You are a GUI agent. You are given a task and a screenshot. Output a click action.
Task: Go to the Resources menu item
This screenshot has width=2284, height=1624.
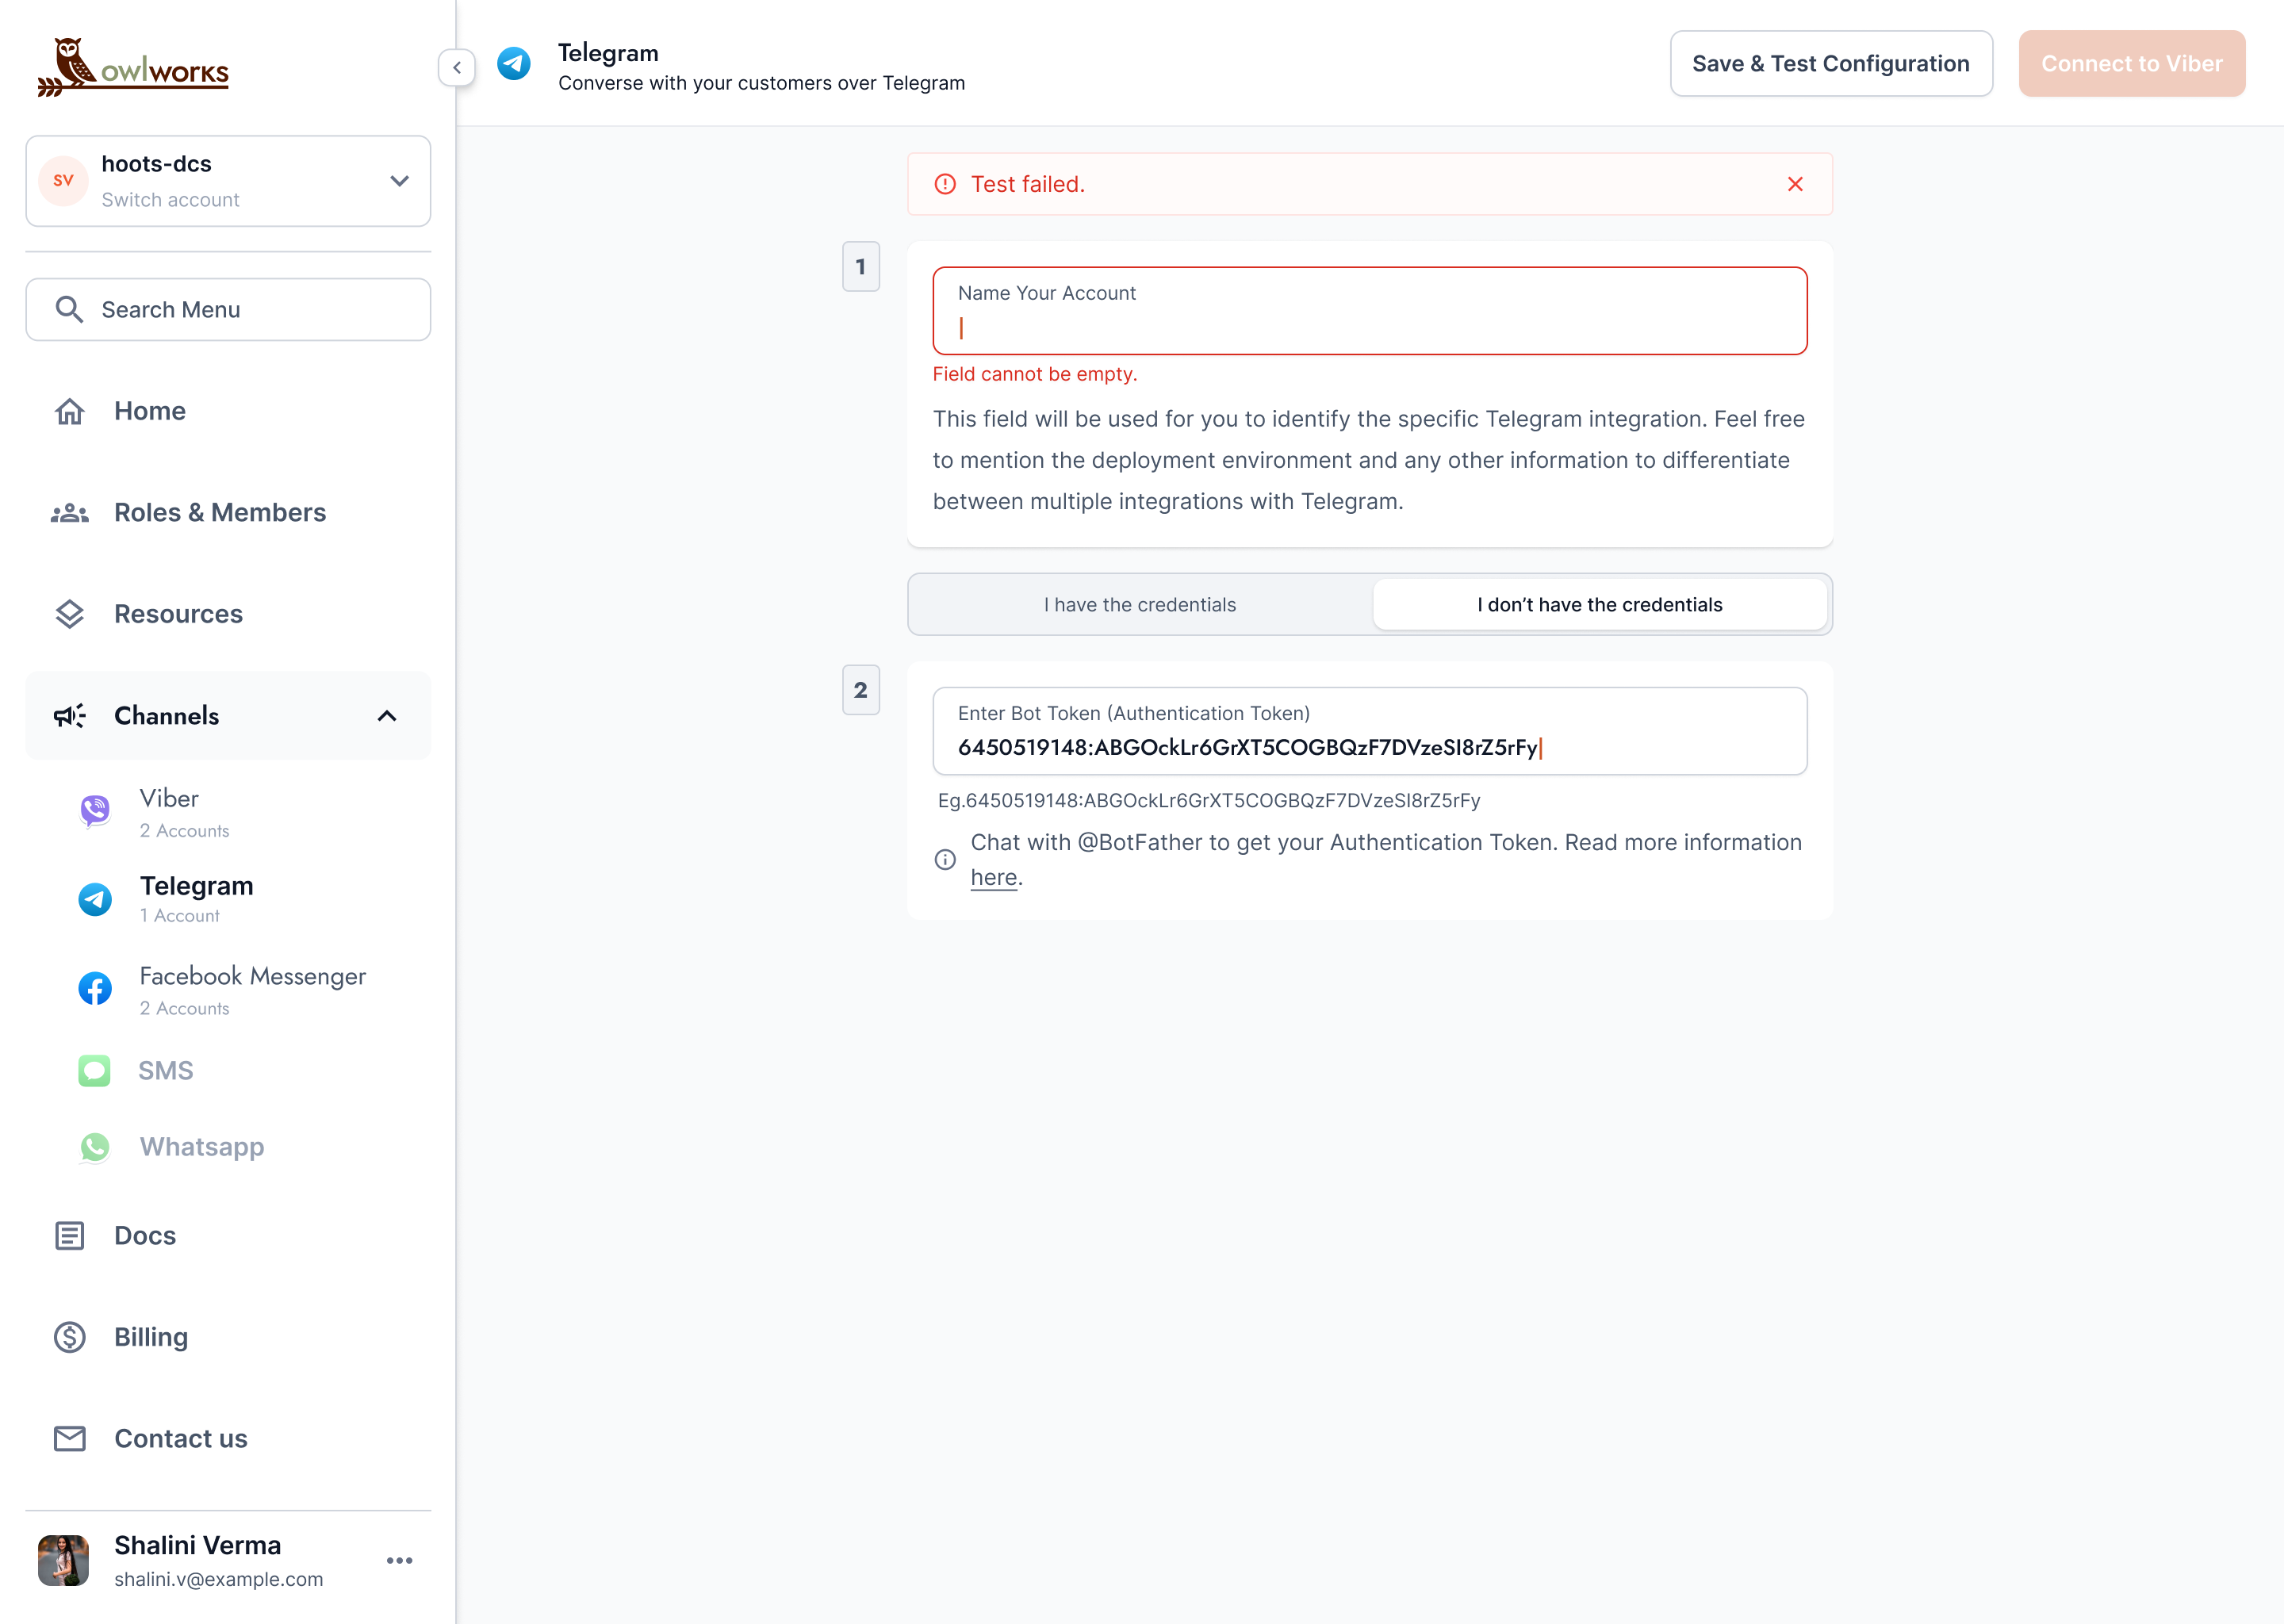178,614
